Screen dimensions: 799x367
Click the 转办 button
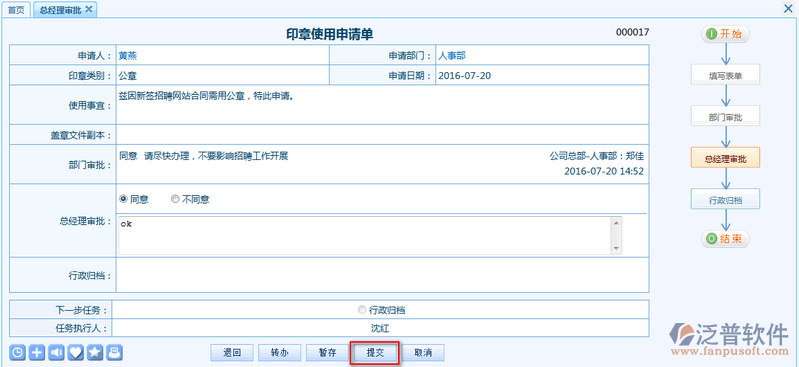click(x=279, y=352)
